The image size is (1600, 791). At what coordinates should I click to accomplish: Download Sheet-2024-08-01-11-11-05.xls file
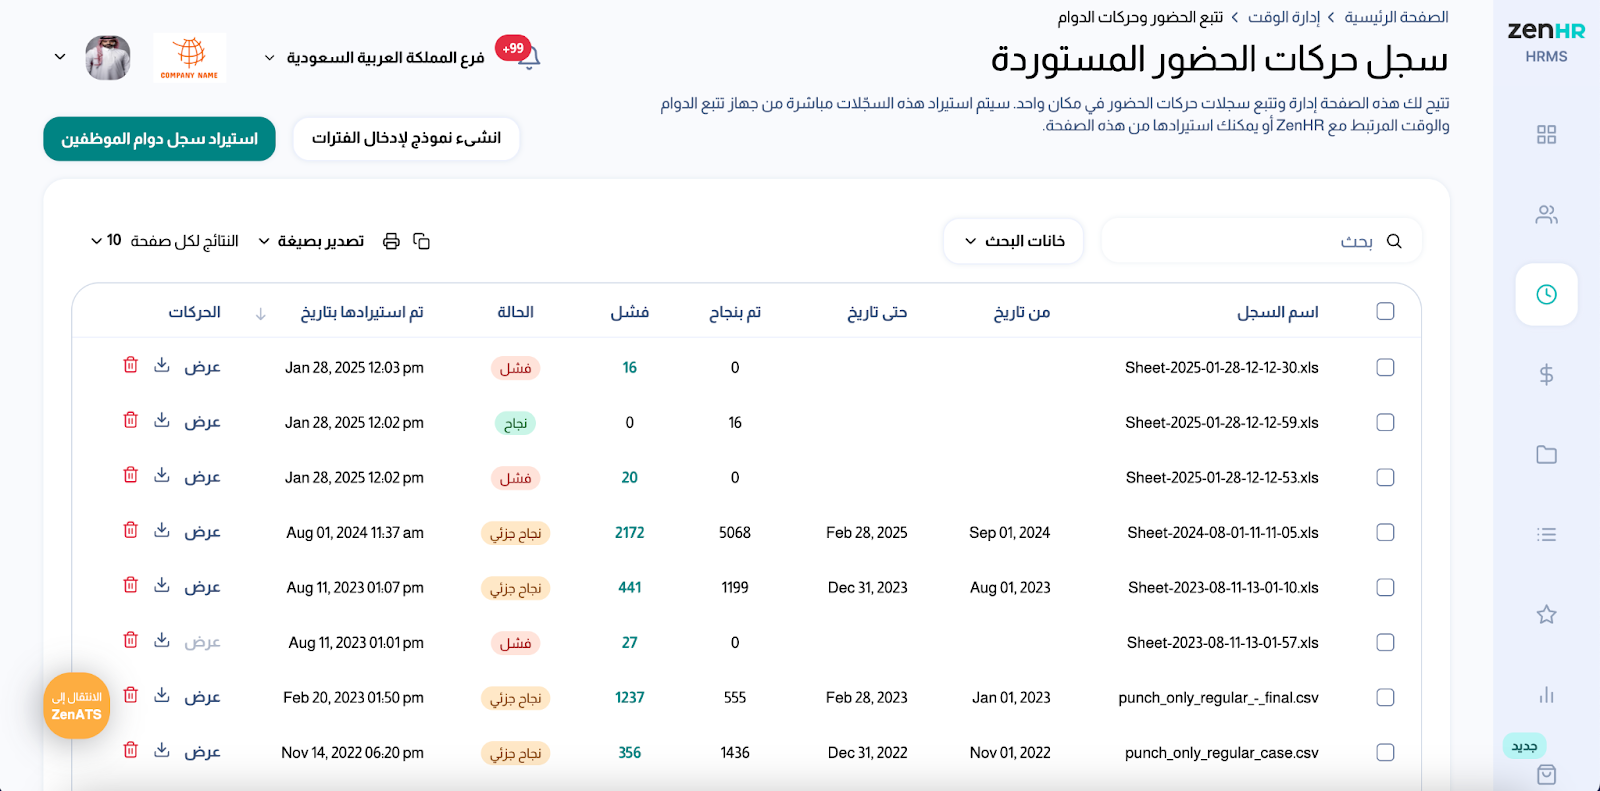161,530
